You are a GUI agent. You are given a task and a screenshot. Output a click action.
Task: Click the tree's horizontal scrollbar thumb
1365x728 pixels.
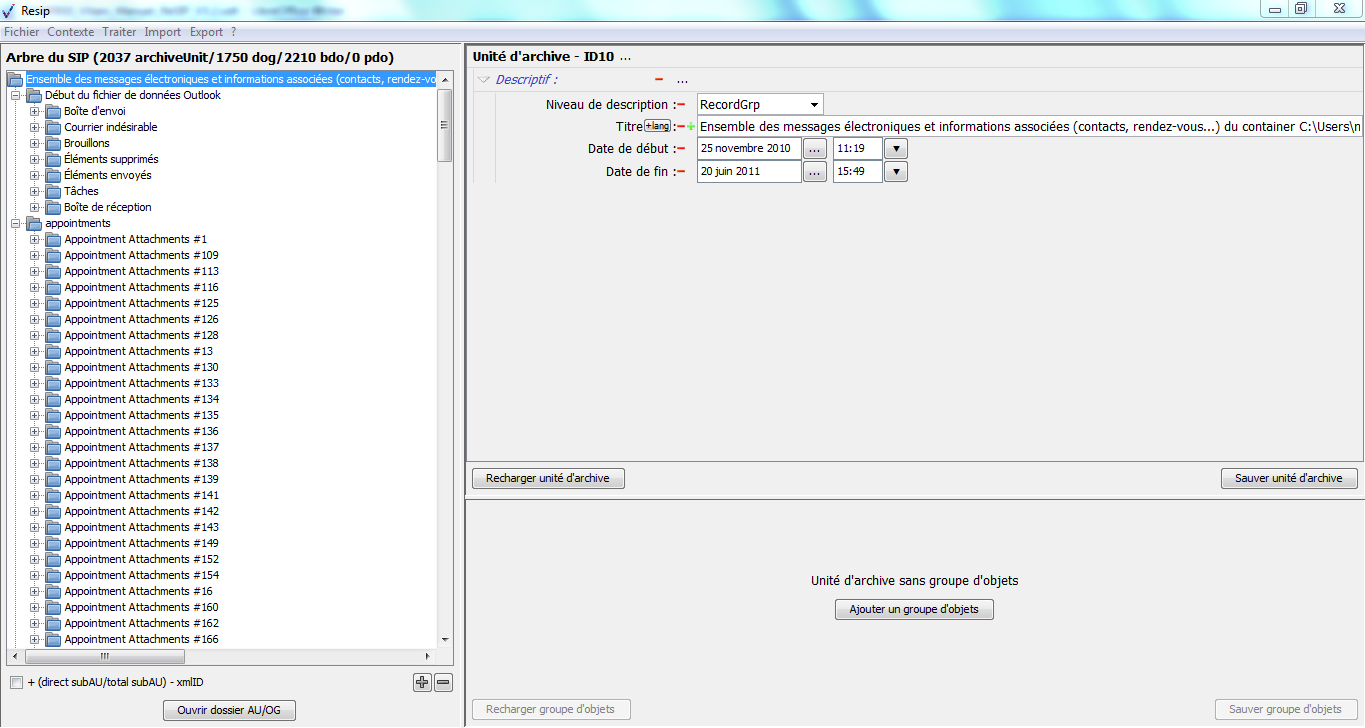(x=104, y=657)
